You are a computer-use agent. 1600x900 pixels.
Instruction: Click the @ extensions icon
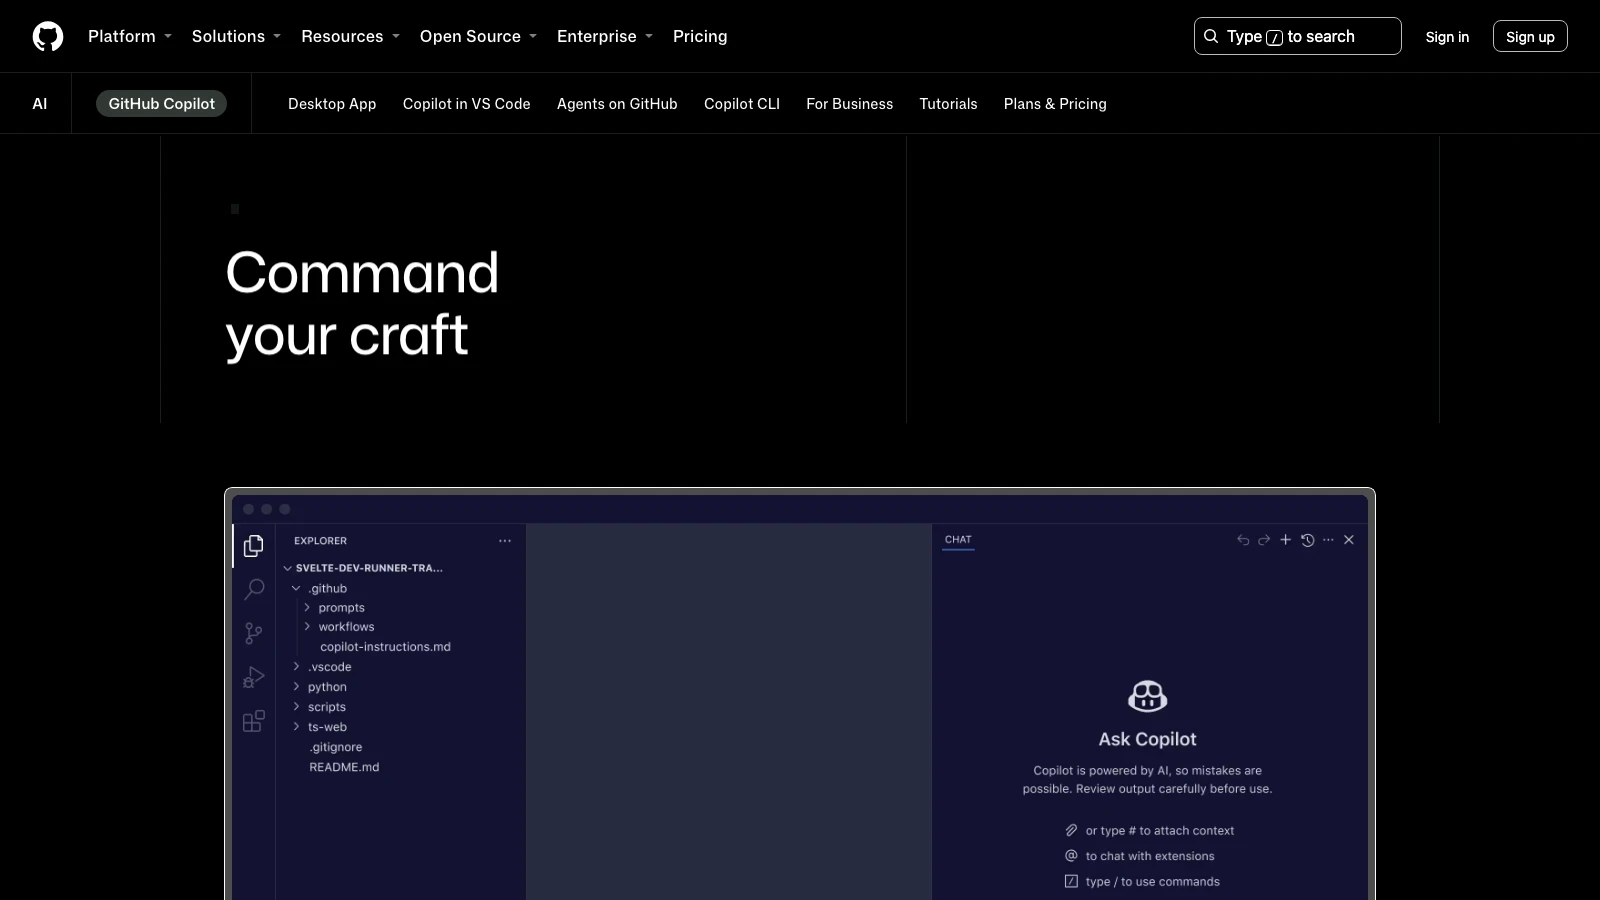click(1071, 856)
